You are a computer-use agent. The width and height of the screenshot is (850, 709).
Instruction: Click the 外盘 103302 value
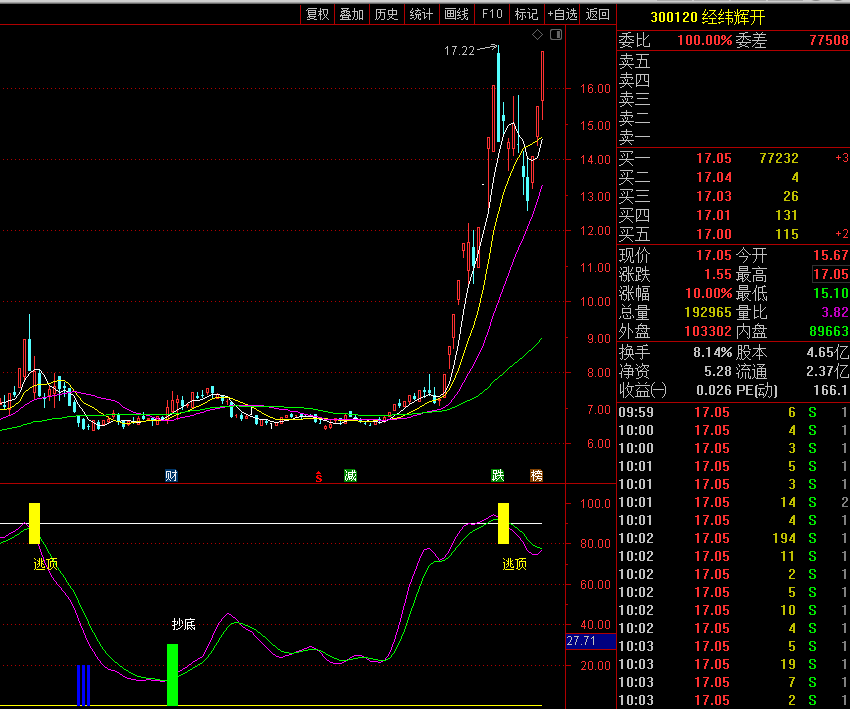[708, 331]
